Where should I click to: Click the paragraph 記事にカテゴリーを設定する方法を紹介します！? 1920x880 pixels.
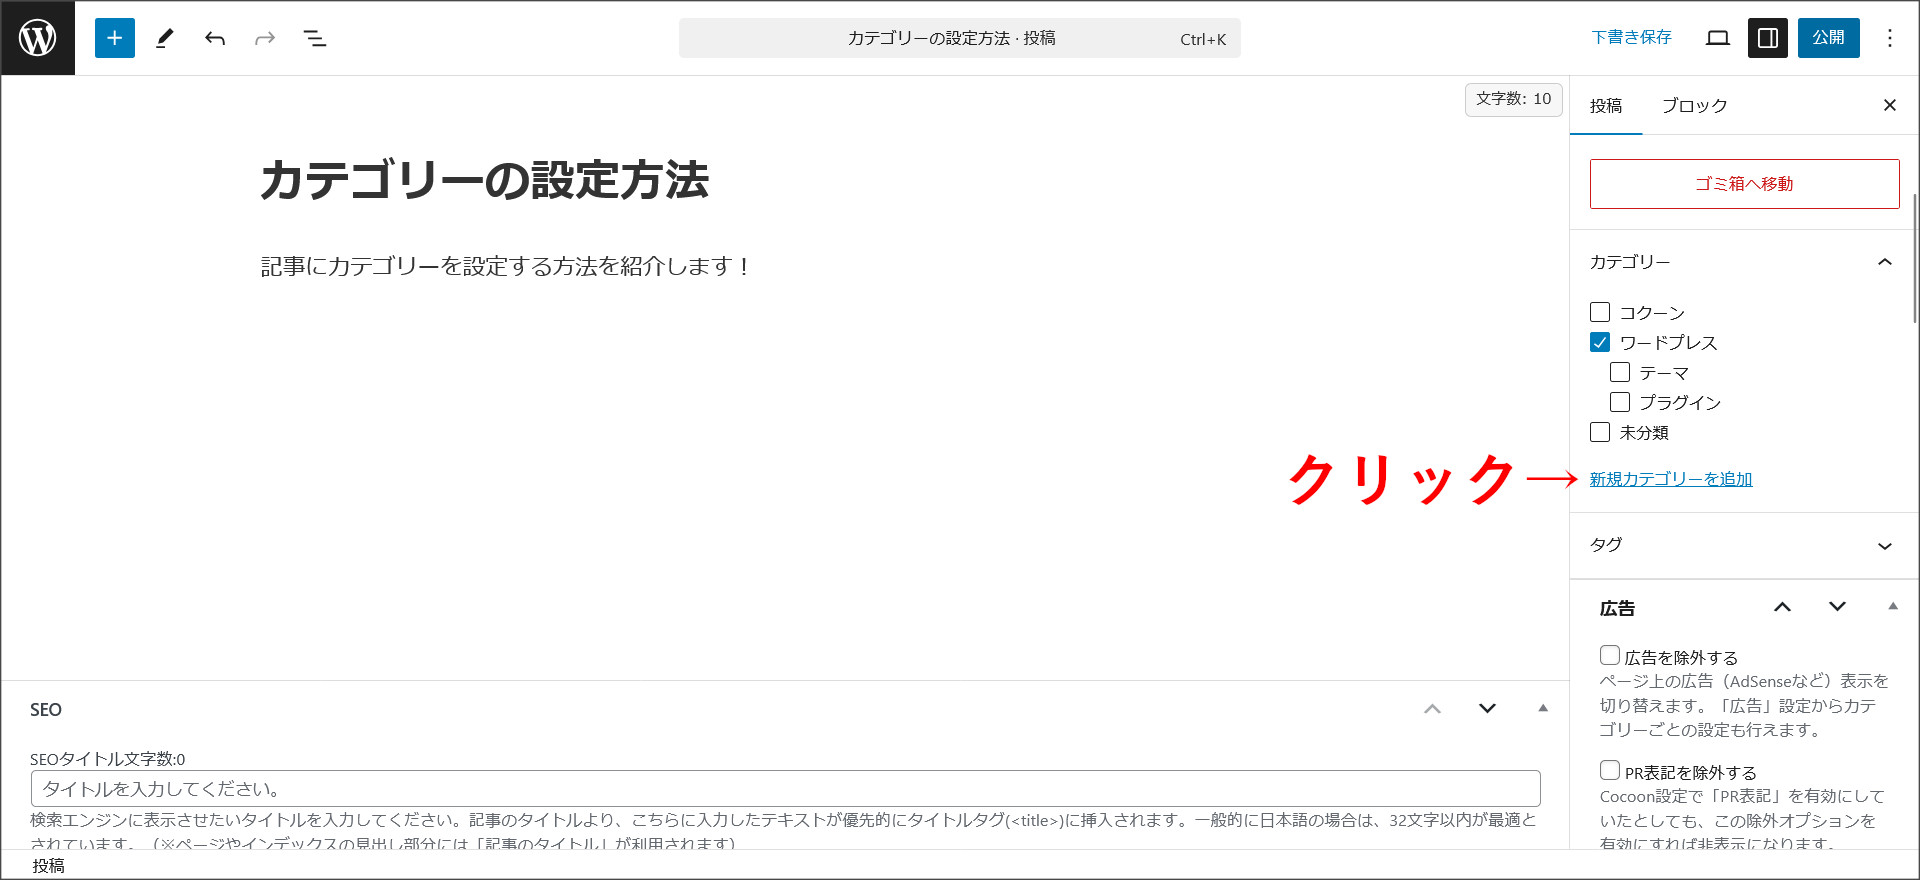point(505,266)
